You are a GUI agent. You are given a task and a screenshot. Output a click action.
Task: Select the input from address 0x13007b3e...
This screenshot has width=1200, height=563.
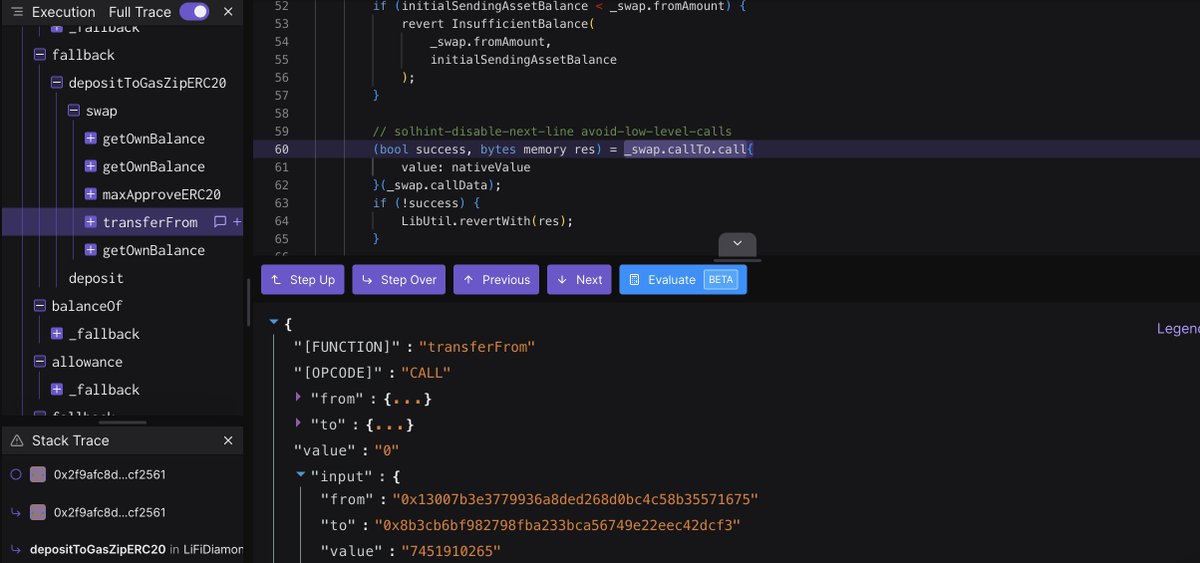pyautogui.click(x=575, y=499)
